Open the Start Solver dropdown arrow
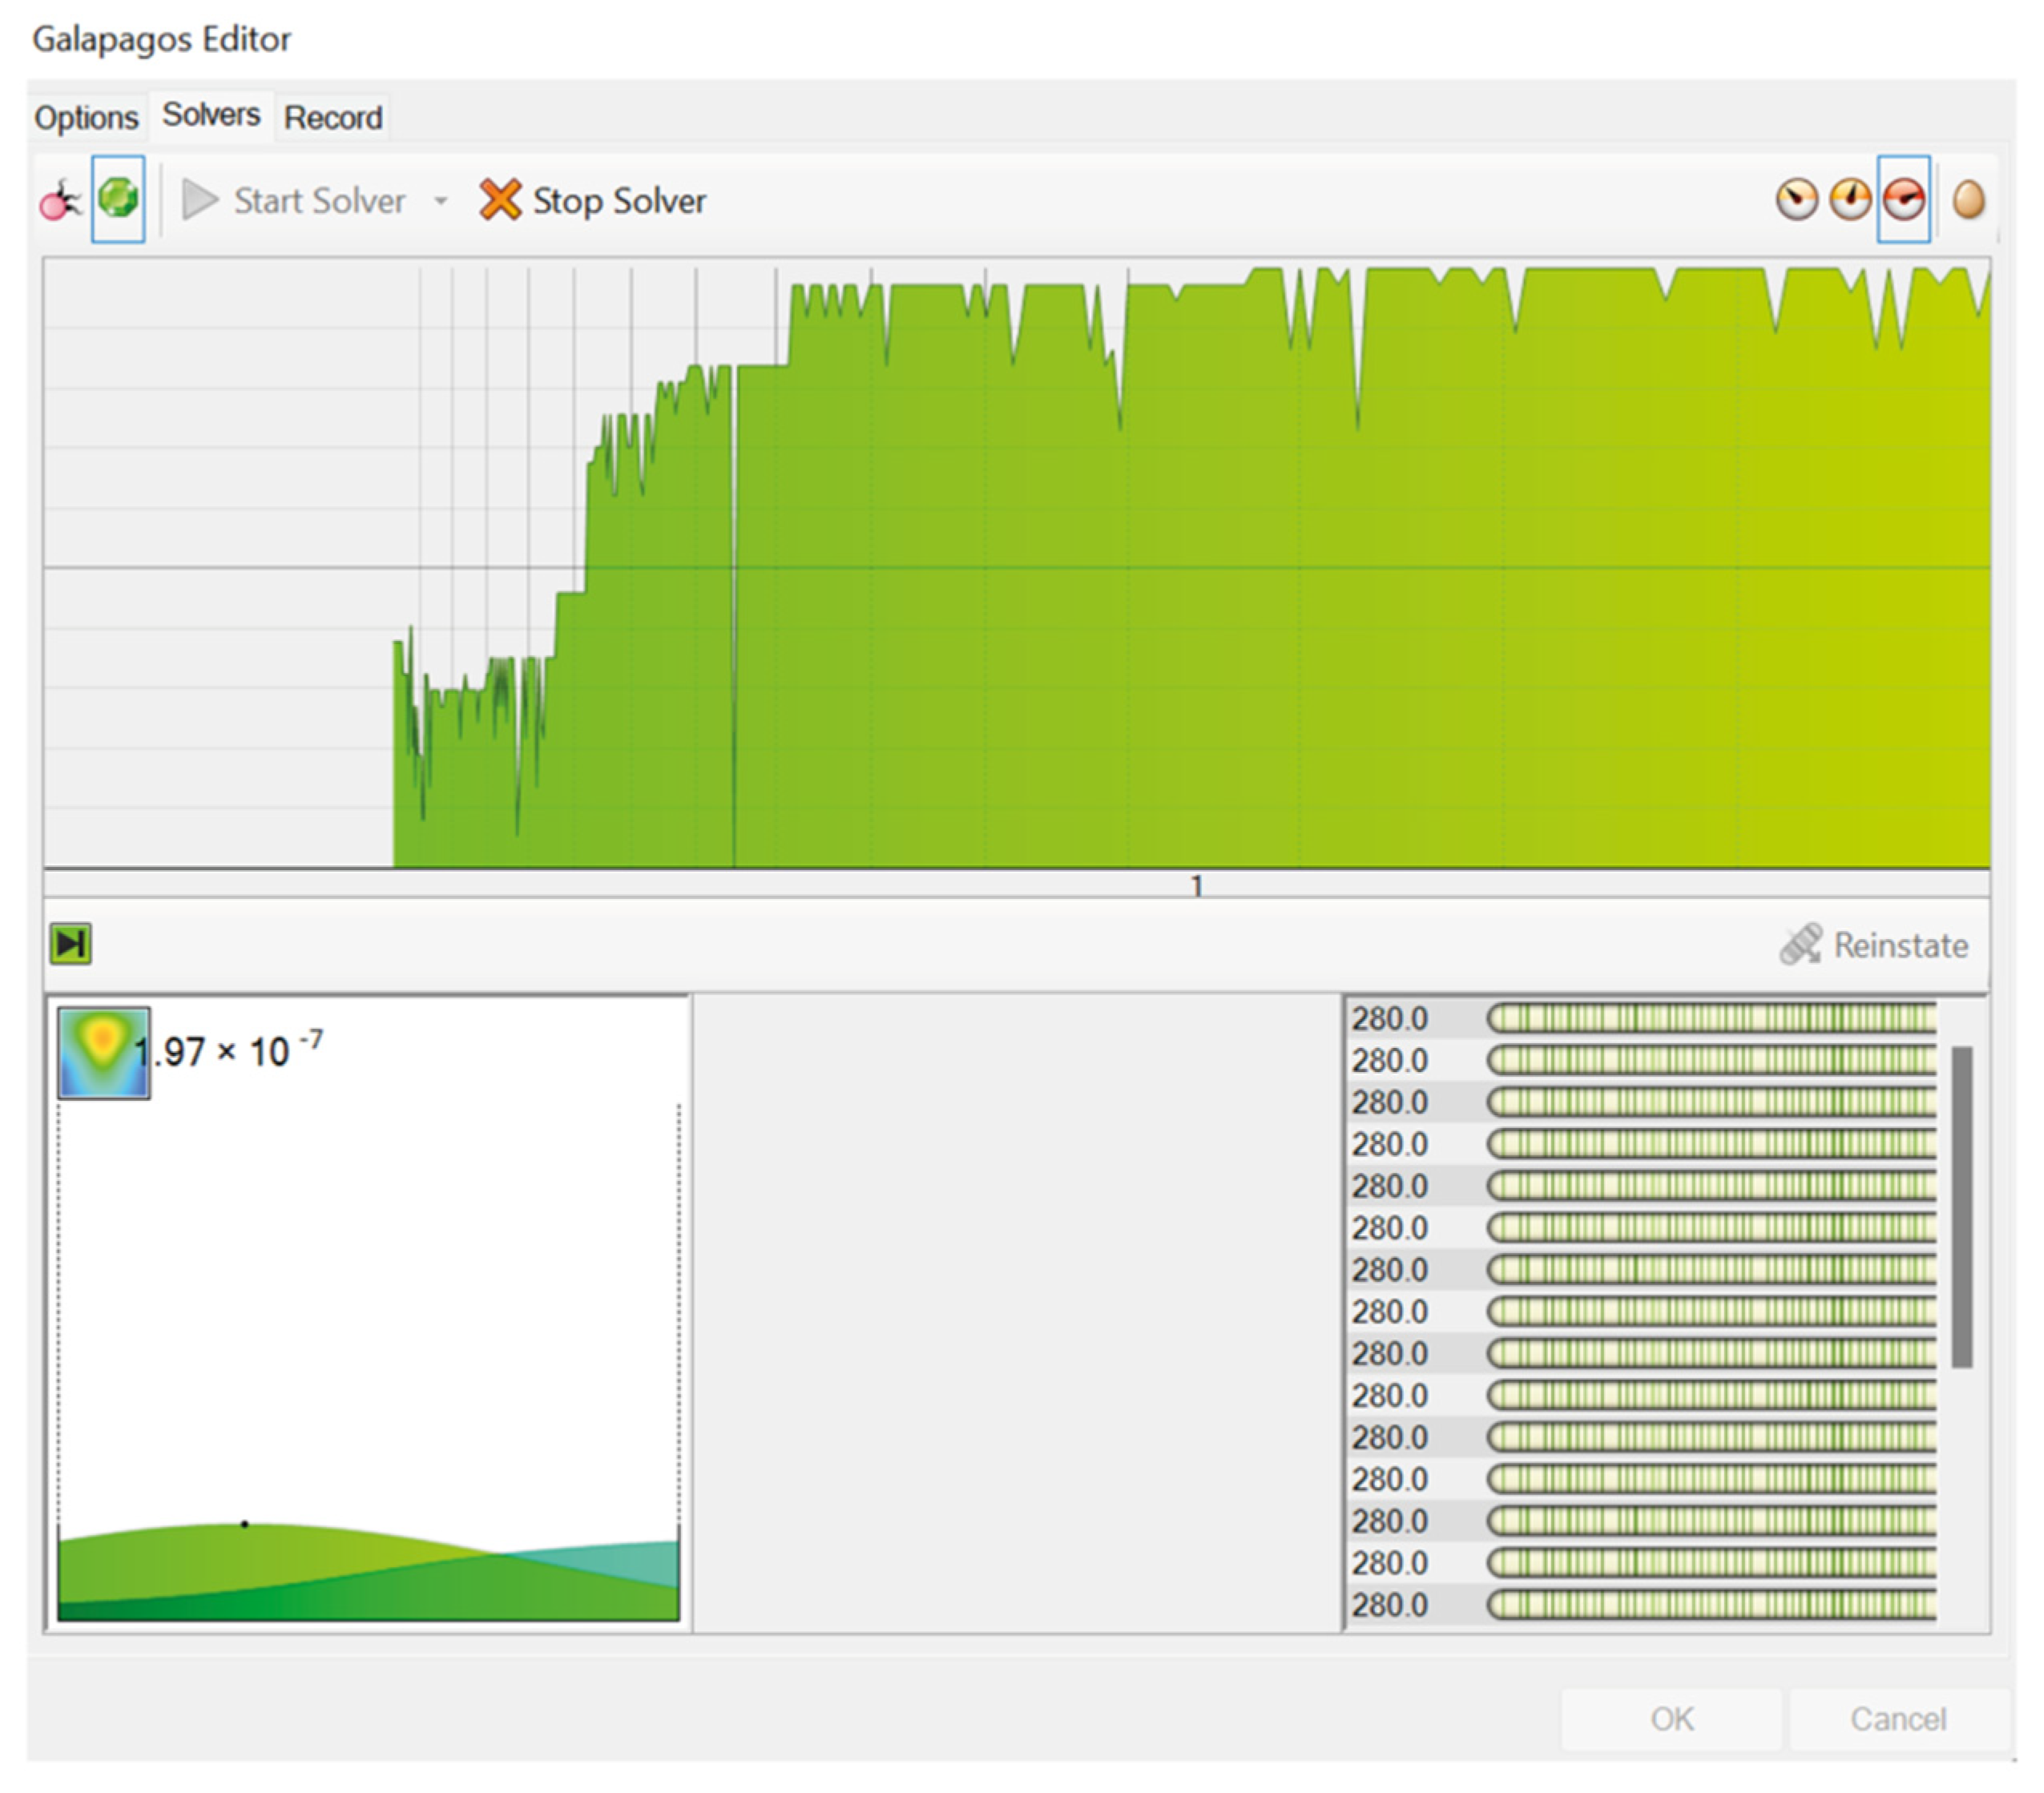The image size is (2044, 1793). click(441, 201)
